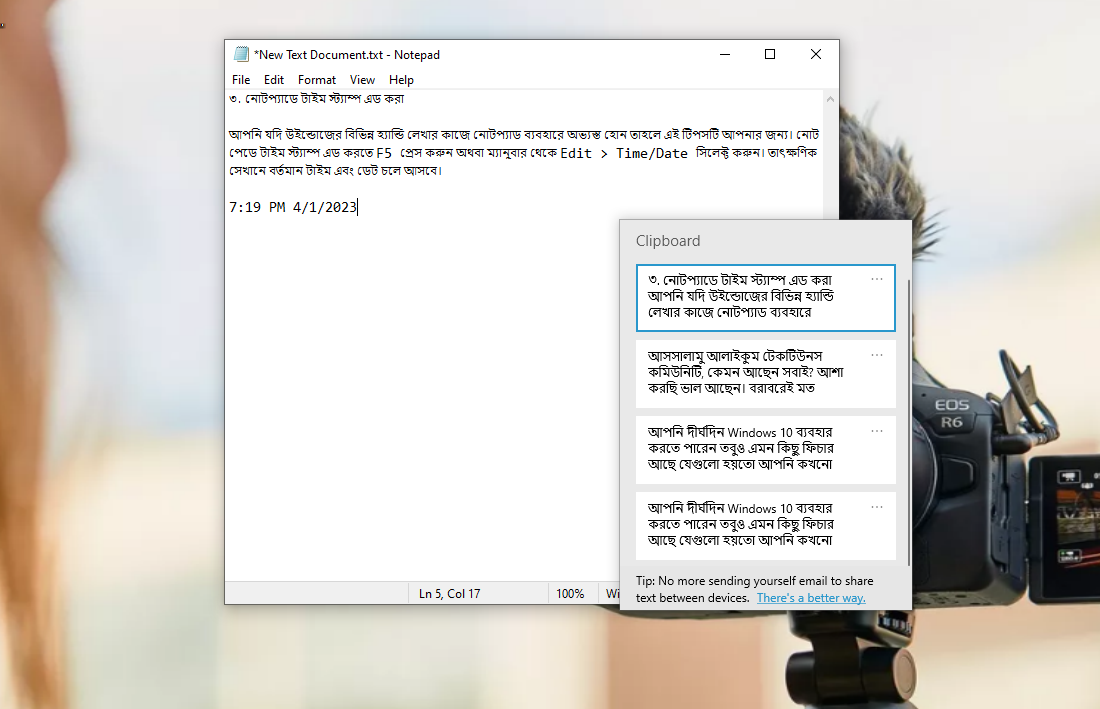
Task: Paste the fourth clipboard entry about Windows 10
Action: [x=765, y=526]
